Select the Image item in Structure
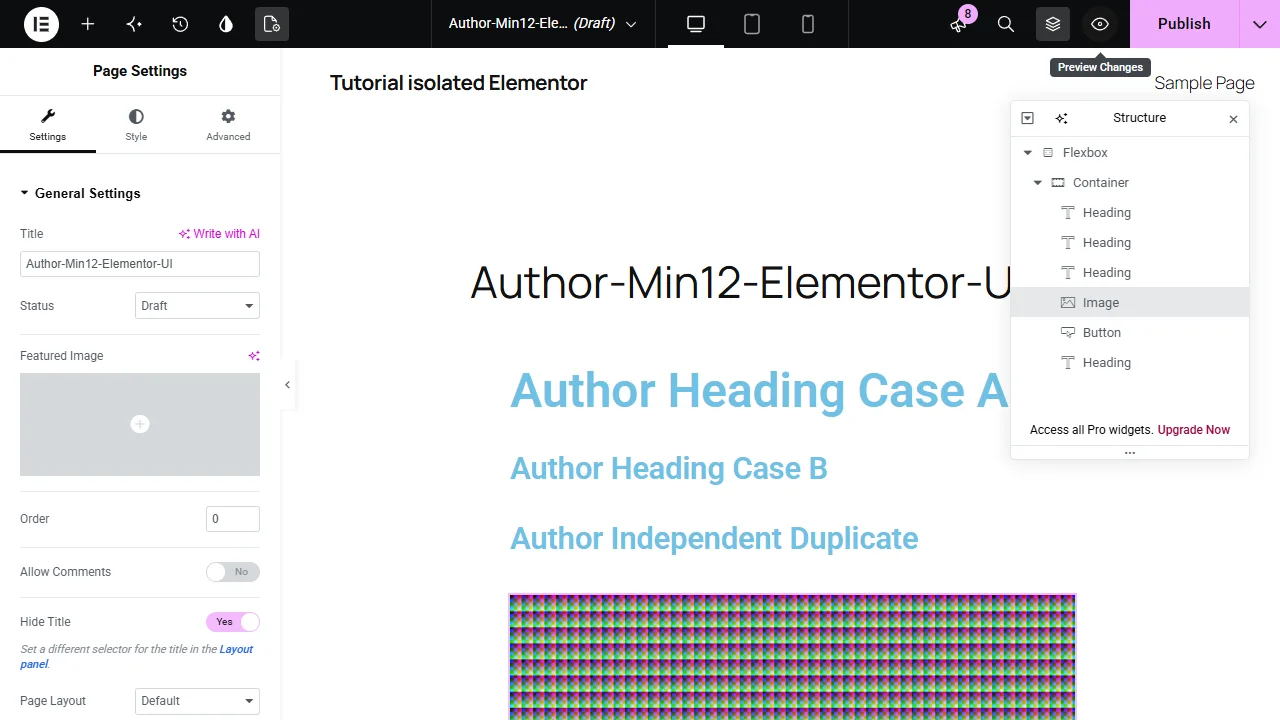 [x=1130, y=302]
